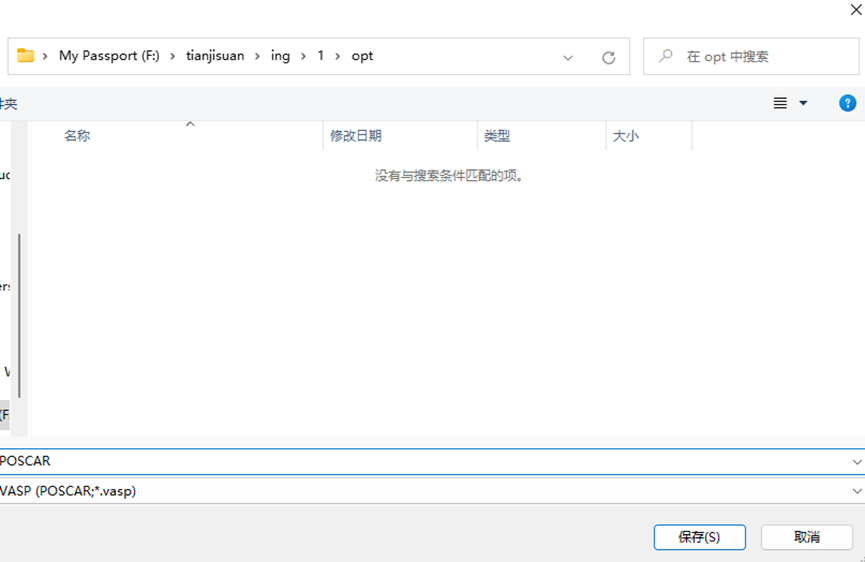The height and width of the screenshot is (562, 865).
Task: Refresh the opt folder view
Action: [x=608, y=57]
